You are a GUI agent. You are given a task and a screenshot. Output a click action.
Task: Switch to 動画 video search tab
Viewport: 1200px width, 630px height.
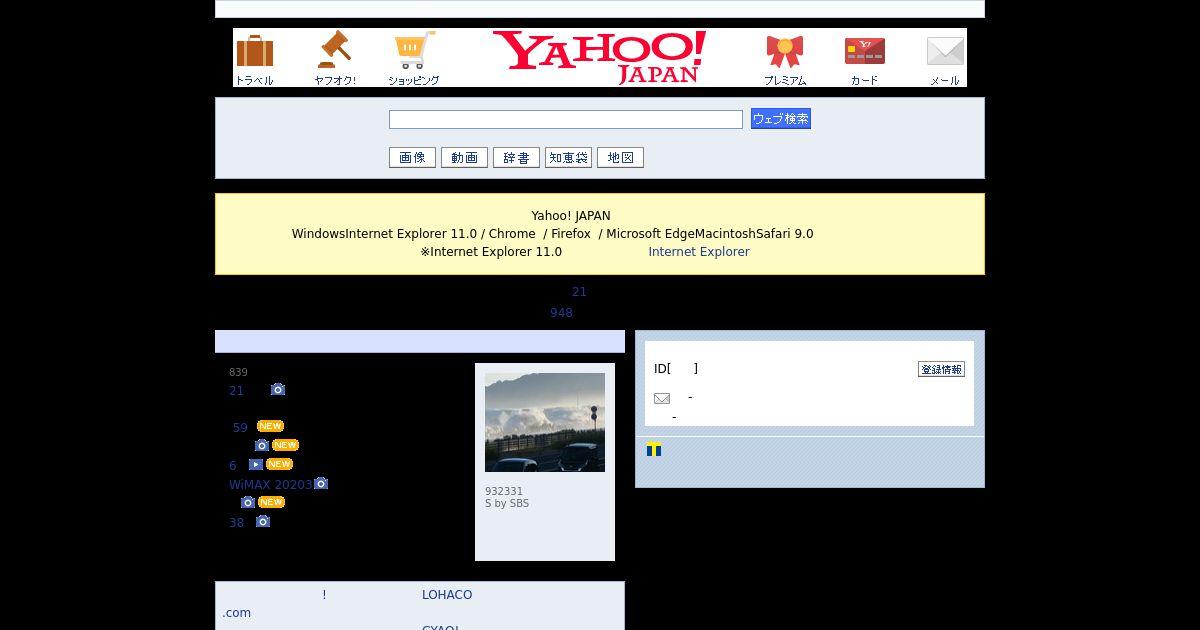[x=464, y=157]
